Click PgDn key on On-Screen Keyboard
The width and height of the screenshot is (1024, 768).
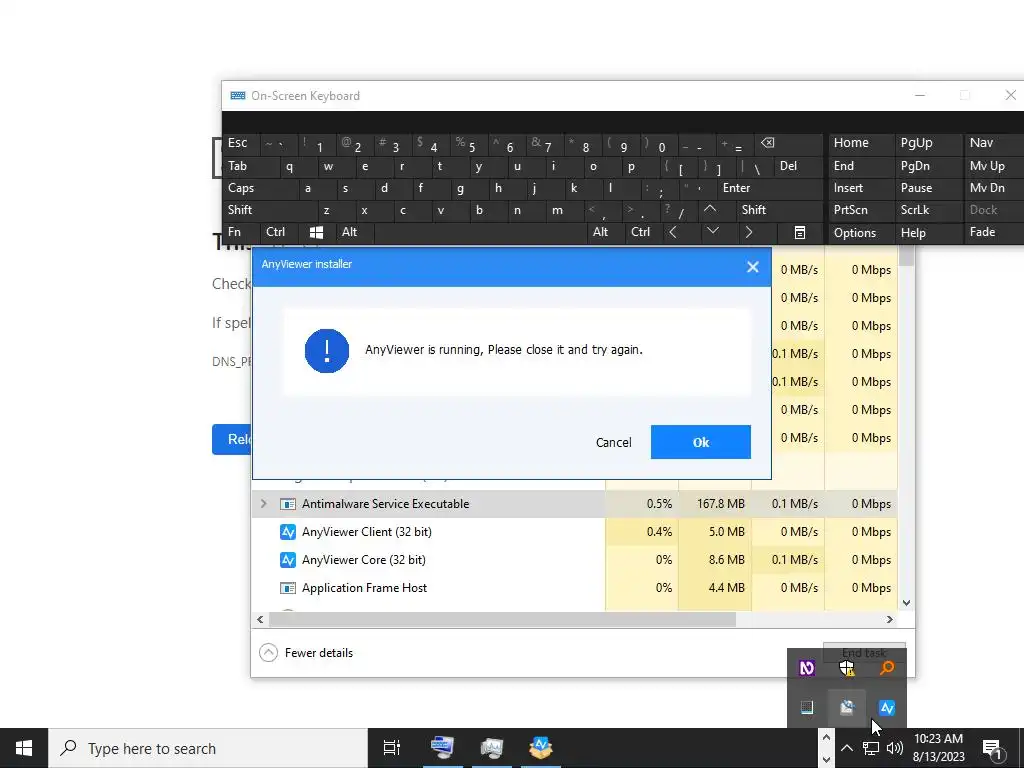tap(928, 166)
